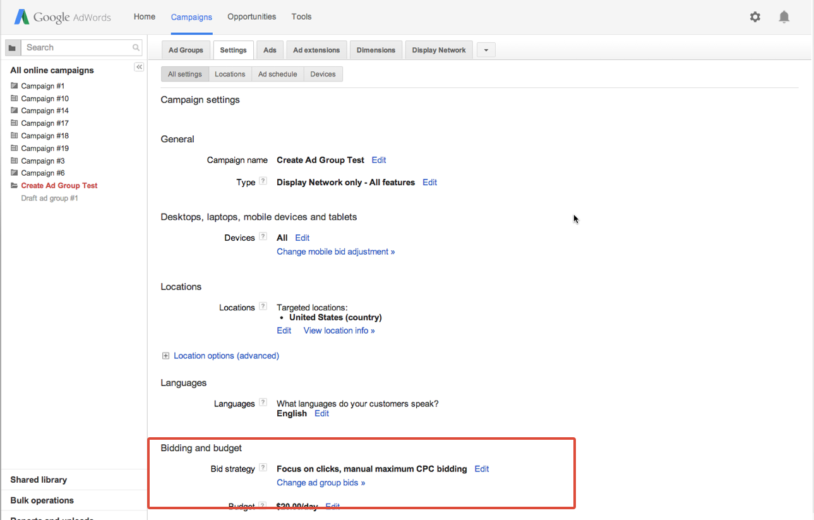Click the Campaign #10 icon
This screenshot has height=520, width=814.
(x=14, y=98)
